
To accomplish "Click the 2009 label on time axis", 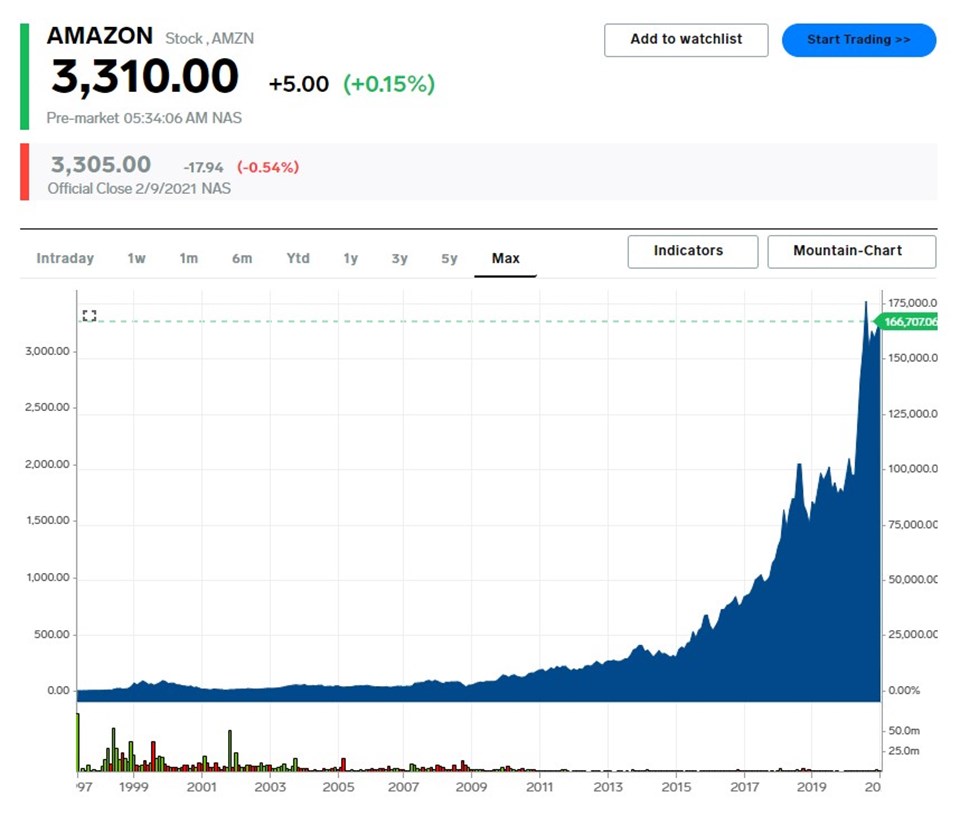I will [x=471, y=787].
